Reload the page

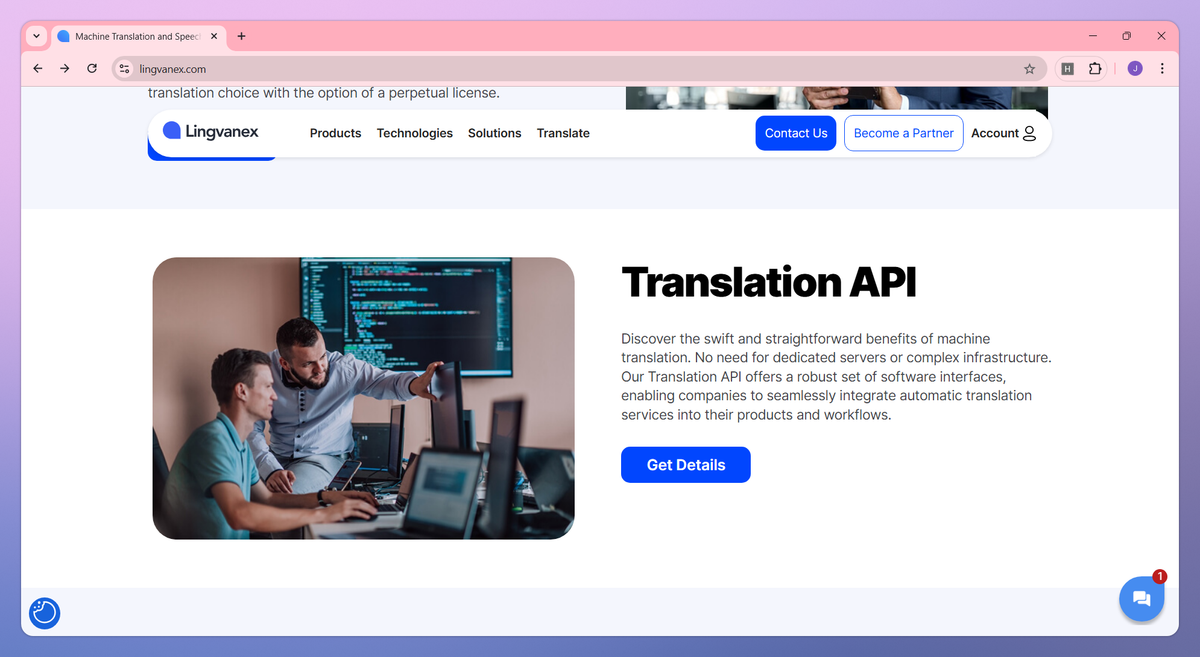click(92, 69)
